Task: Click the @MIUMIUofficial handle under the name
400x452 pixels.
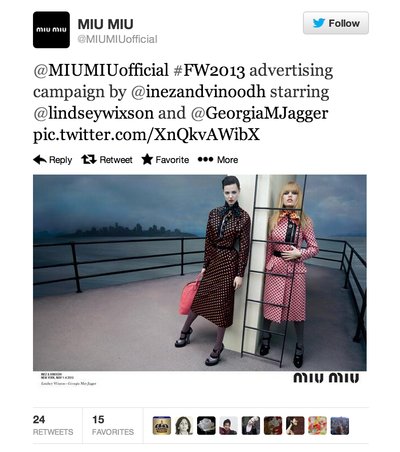Action: pos(117,39)
